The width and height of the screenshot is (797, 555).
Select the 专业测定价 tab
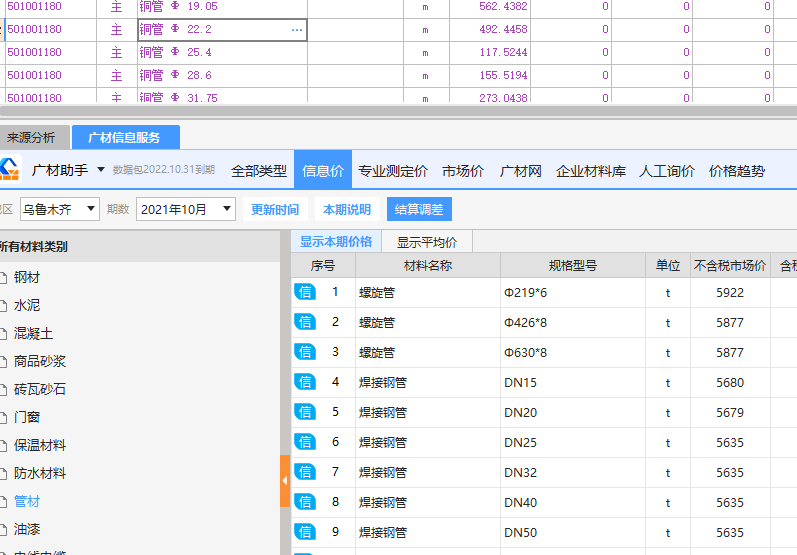(x=392, y=171)
